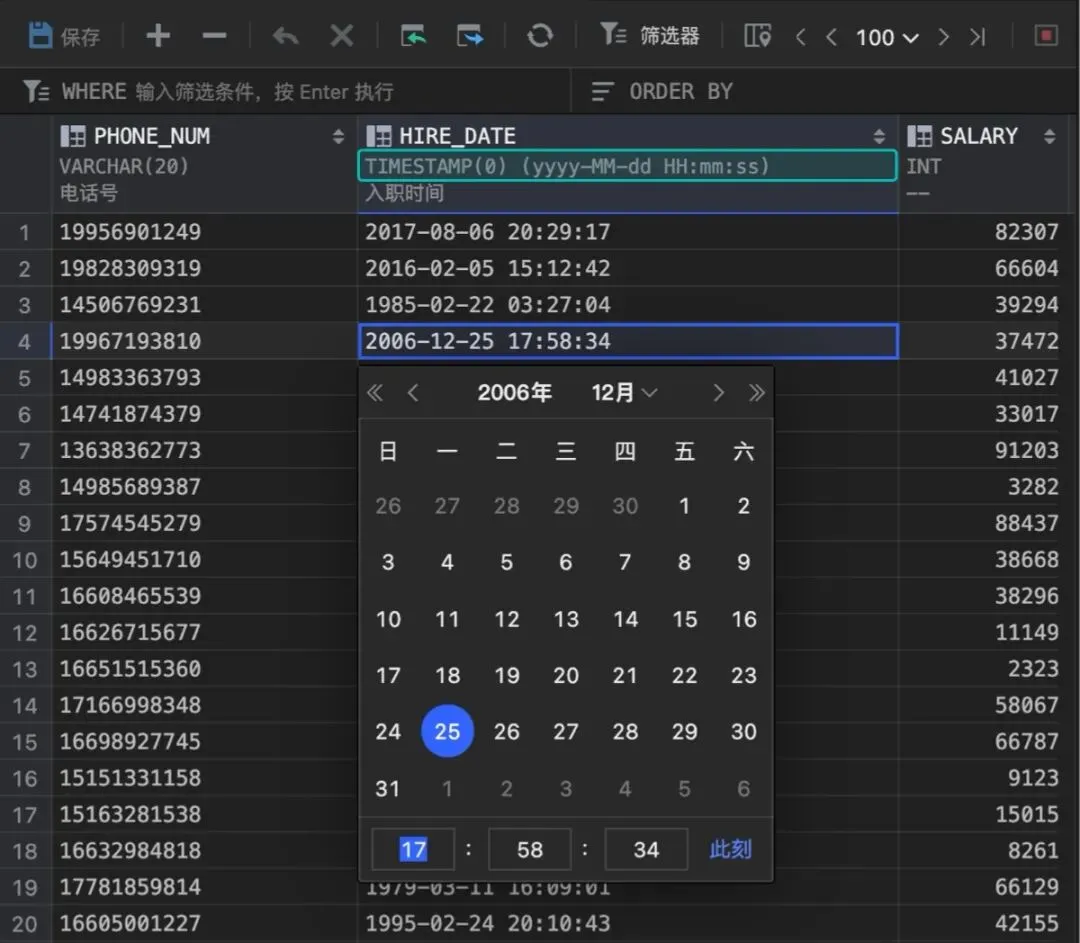Image resolution: width=1080 pixels, height=943 pixels.
Task: Sort the PHONE_NUM column
Action: (x=338, y=136)
